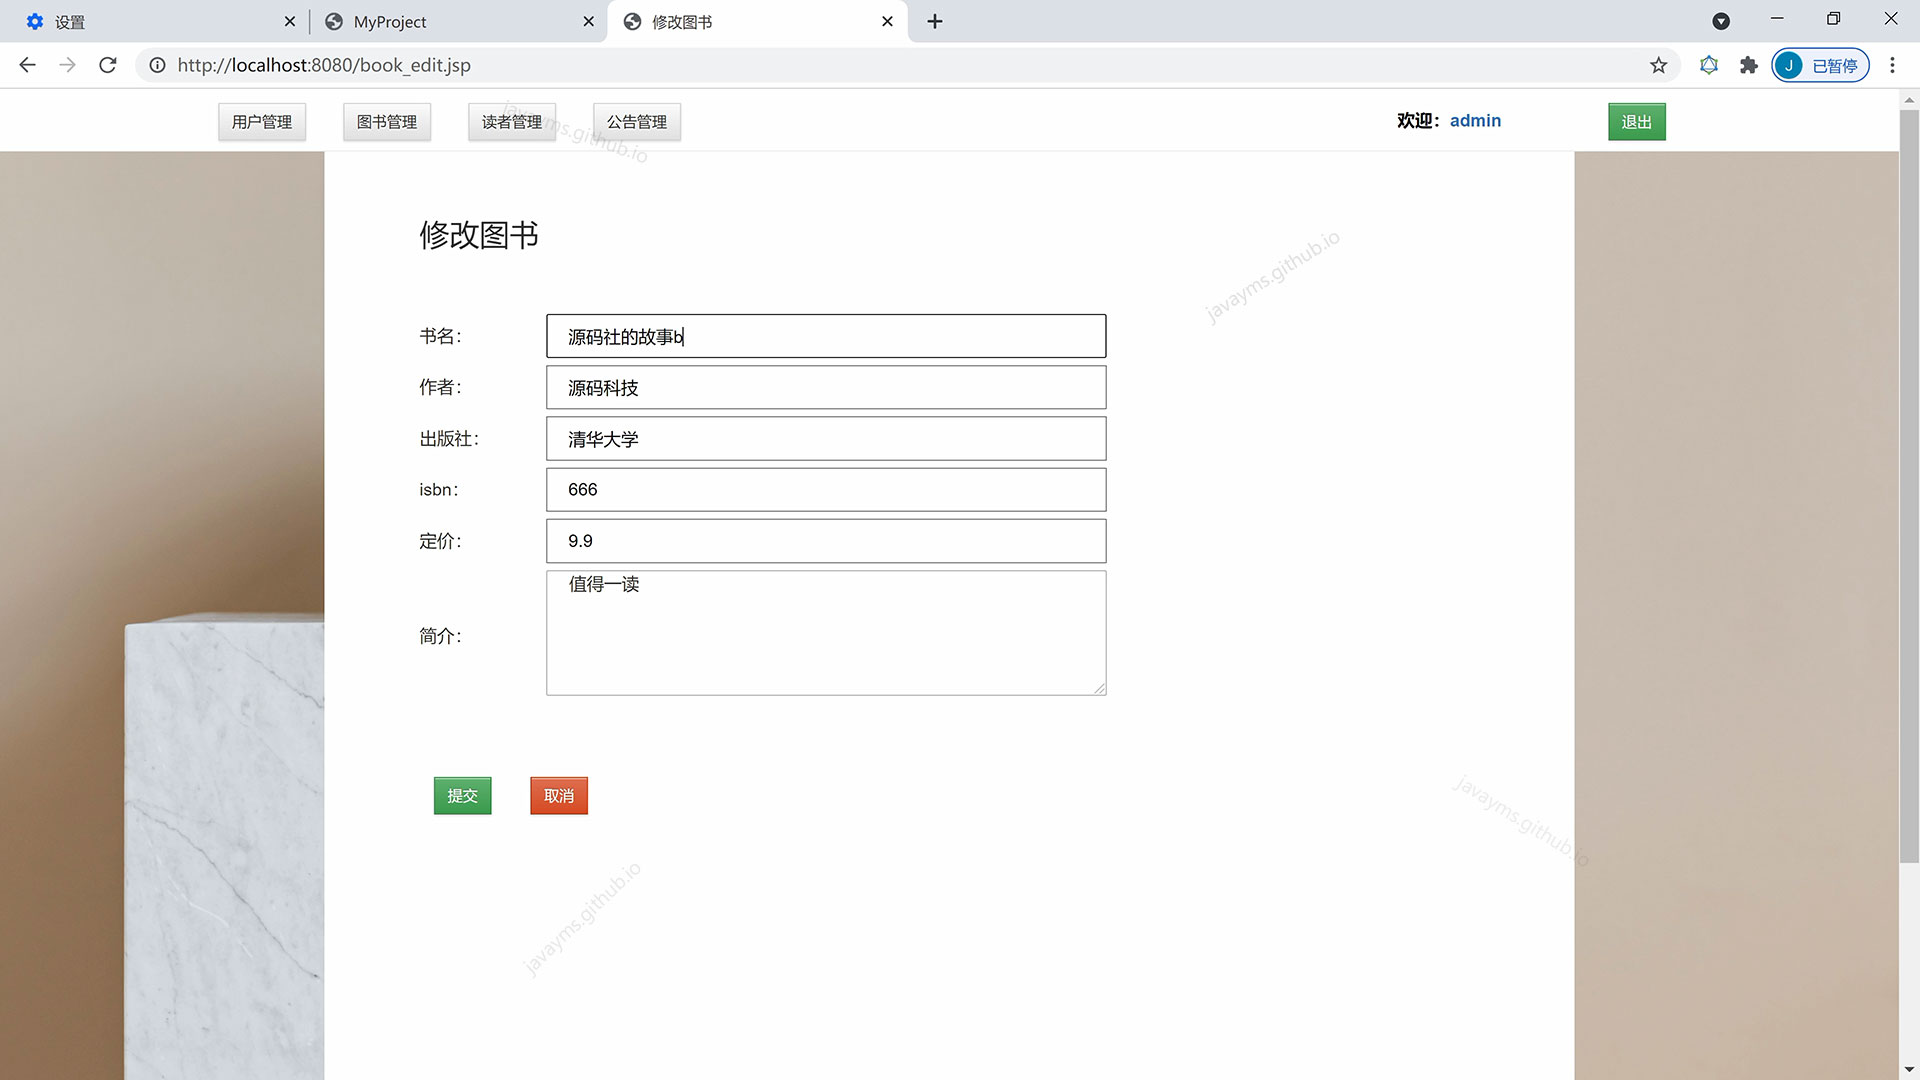Open 图书管理 navigation menu
The image size is (1920, 1080).
(x=387, y=122)
